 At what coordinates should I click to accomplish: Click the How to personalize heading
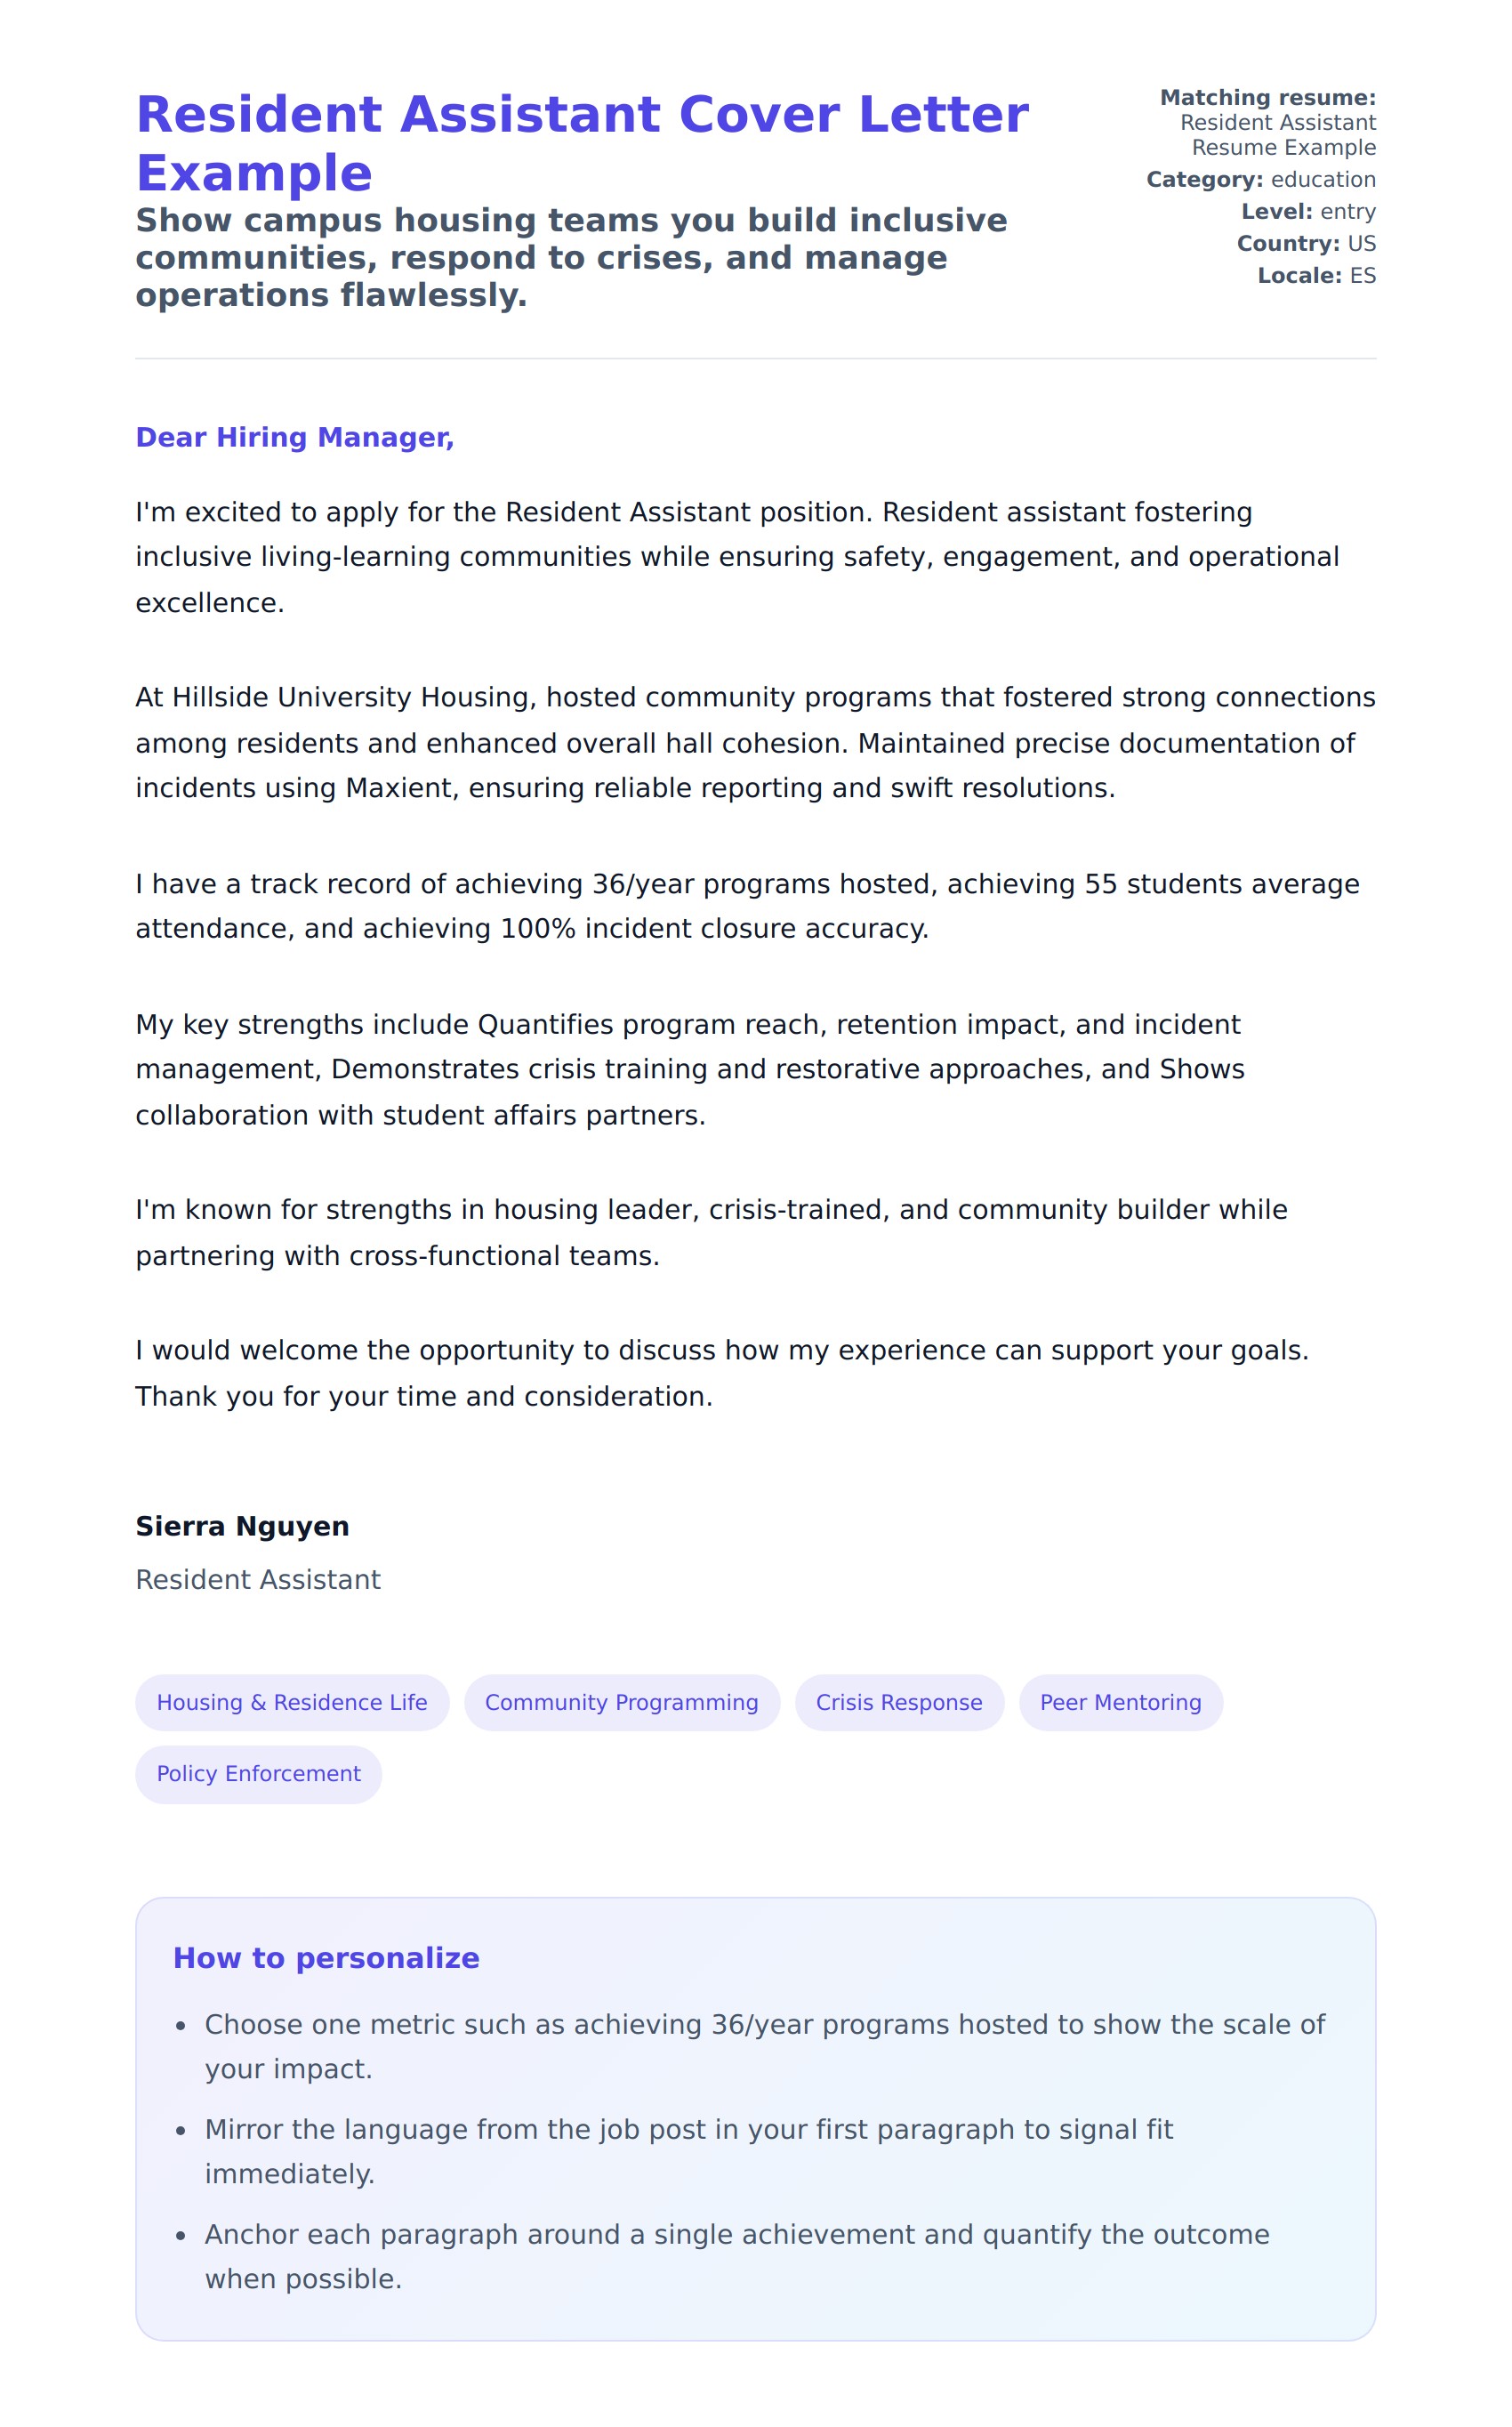tap(326, 1957)
